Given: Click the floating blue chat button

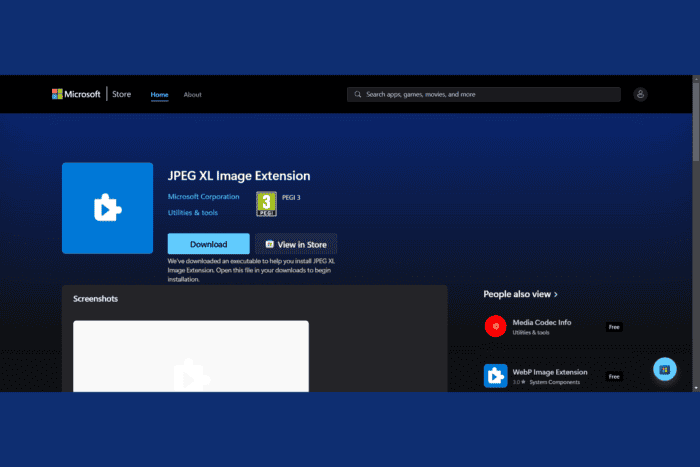Looking at the screenshot, I should coord(665,369).
